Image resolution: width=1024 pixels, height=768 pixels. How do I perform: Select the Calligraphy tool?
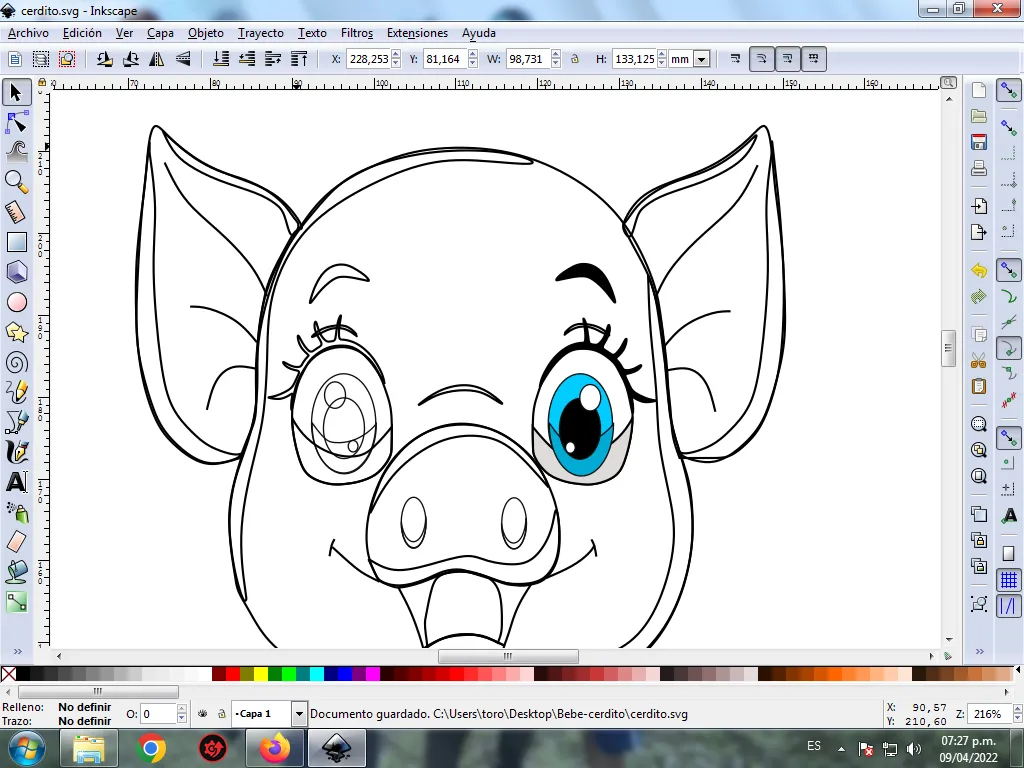[16, 452]
